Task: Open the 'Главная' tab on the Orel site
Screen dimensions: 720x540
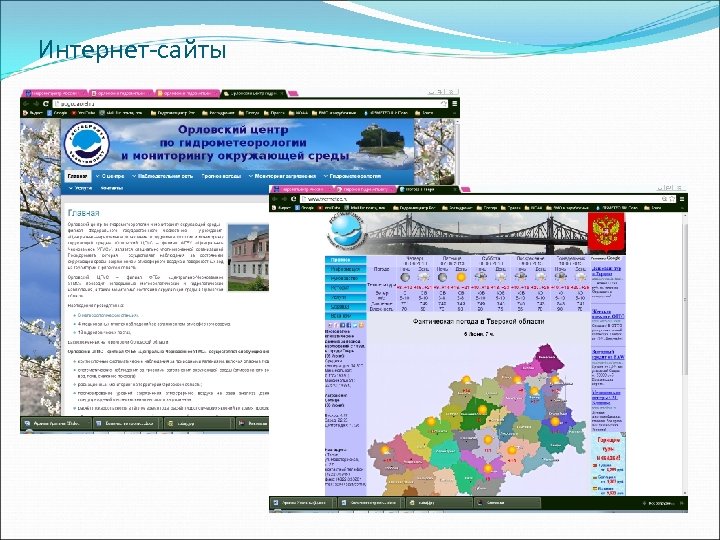Action: click(77, 176)
